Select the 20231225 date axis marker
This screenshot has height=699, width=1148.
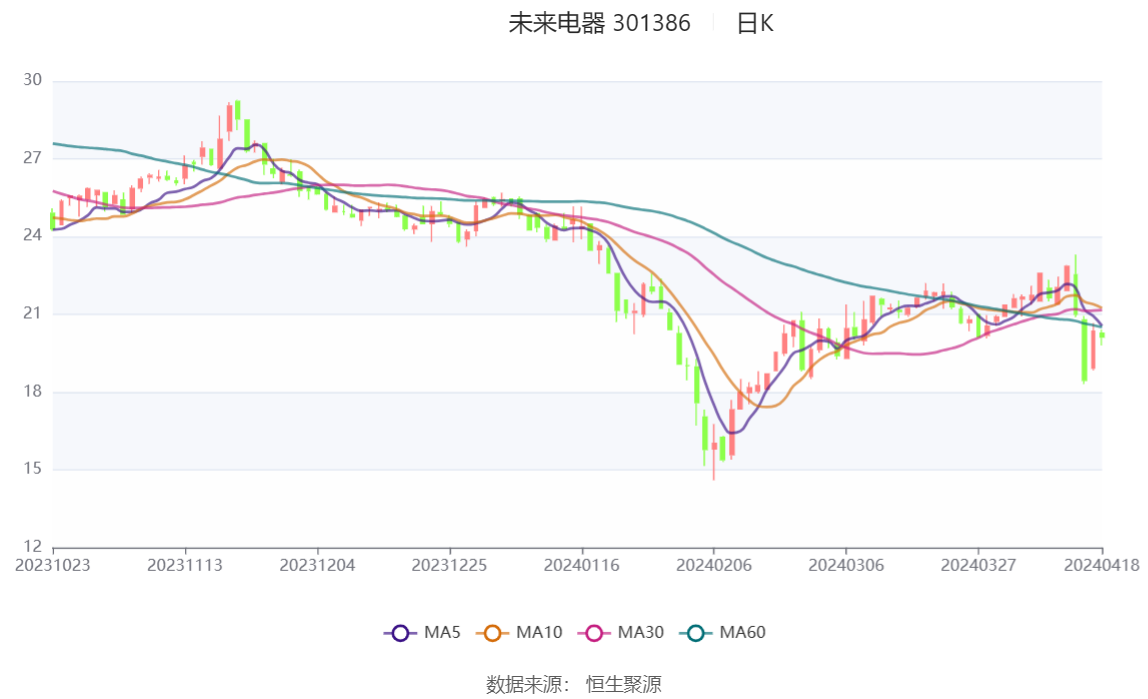[449, 566]
